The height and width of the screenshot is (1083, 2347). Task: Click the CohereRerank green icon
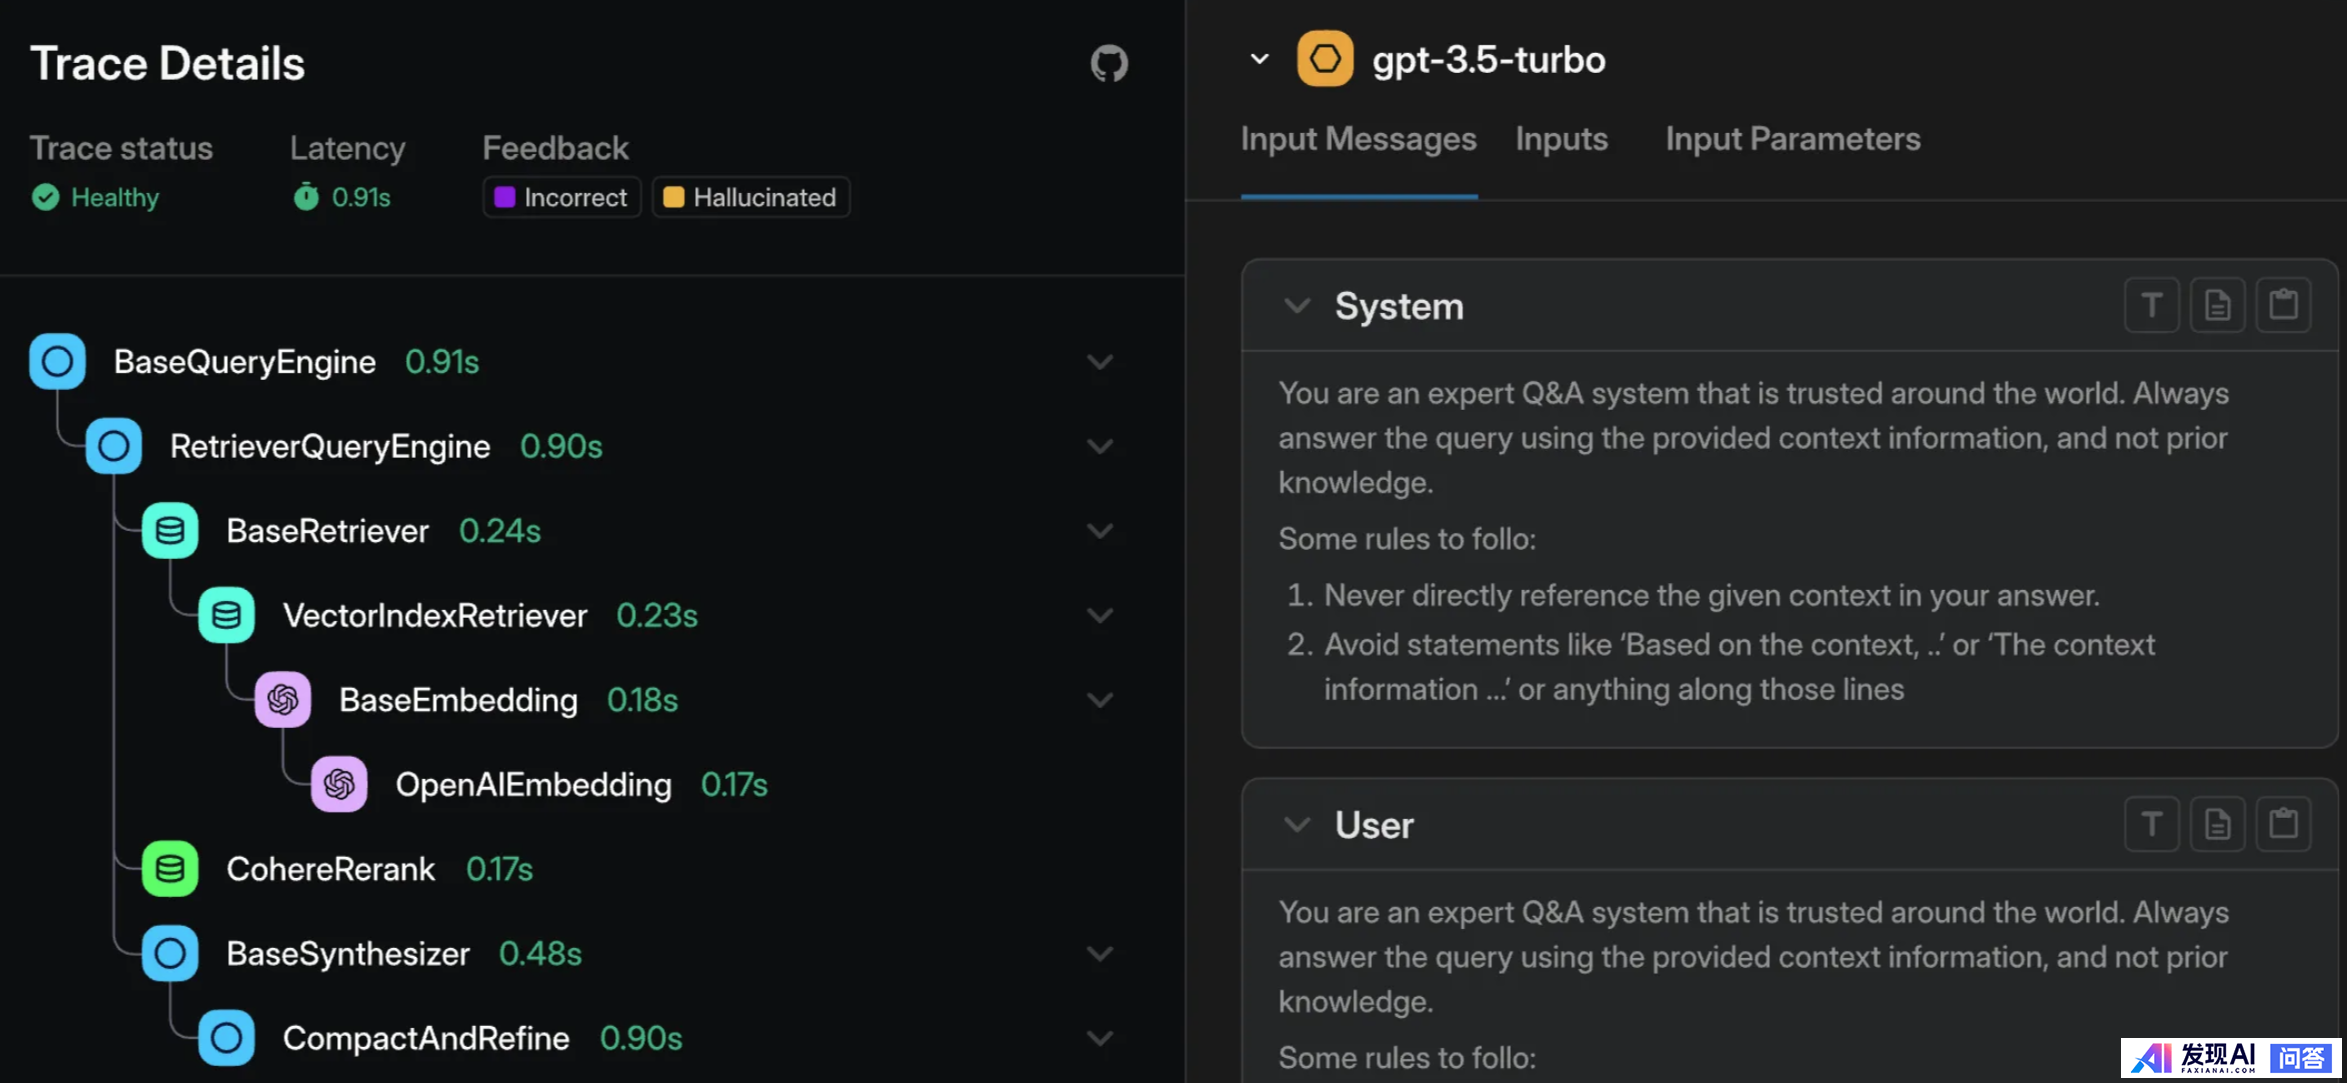(170, 868)
